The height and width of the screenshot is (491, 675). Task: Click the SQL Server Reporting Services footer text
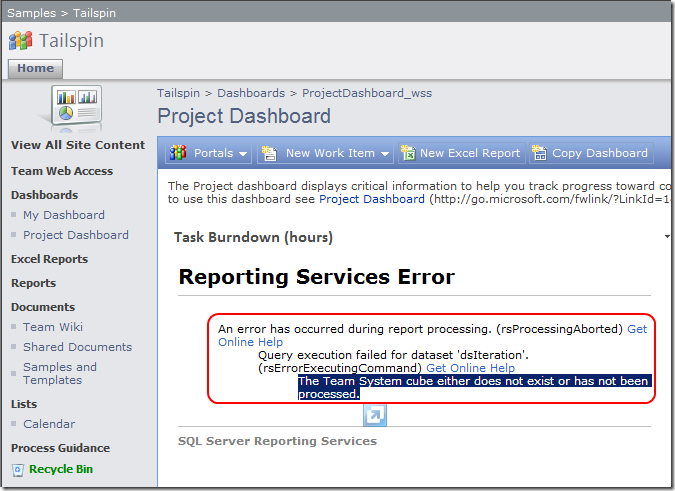pyautogui.click(x=277, y=441)
